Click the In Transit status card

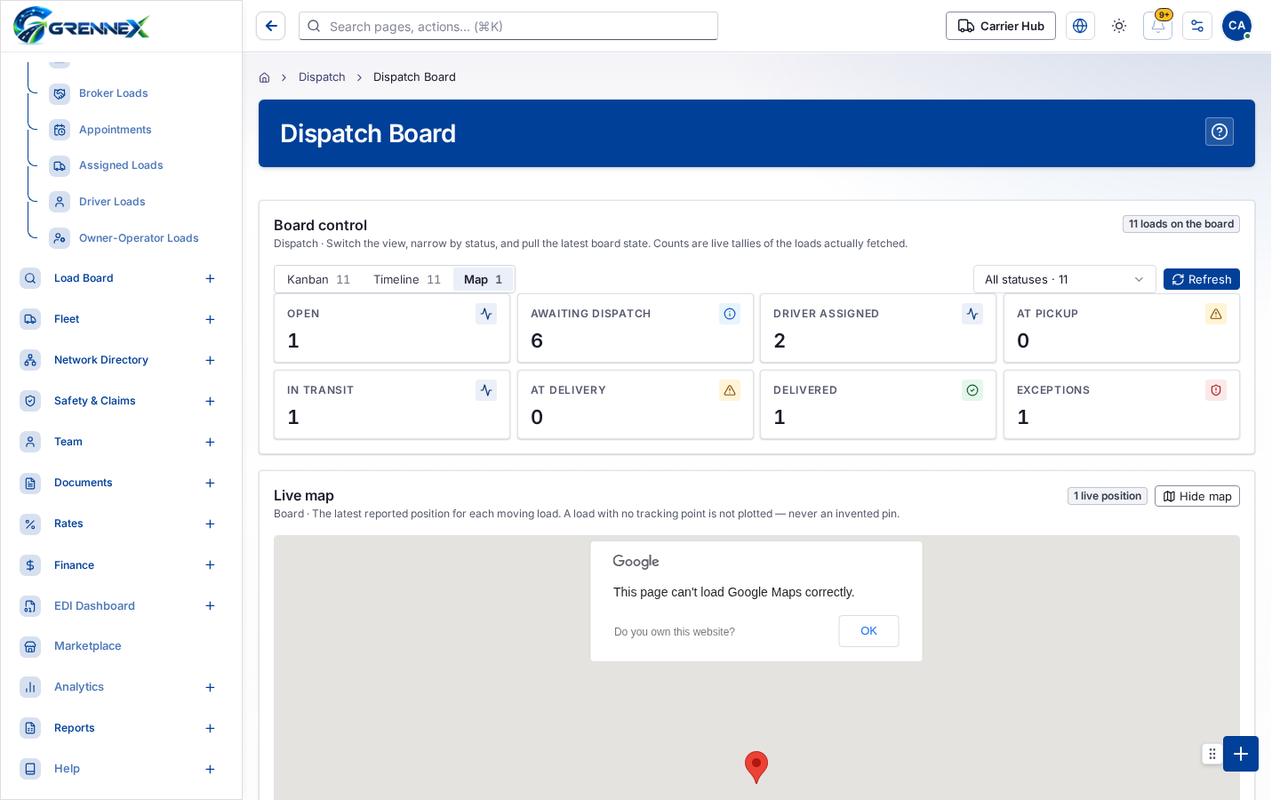[392, 404]
